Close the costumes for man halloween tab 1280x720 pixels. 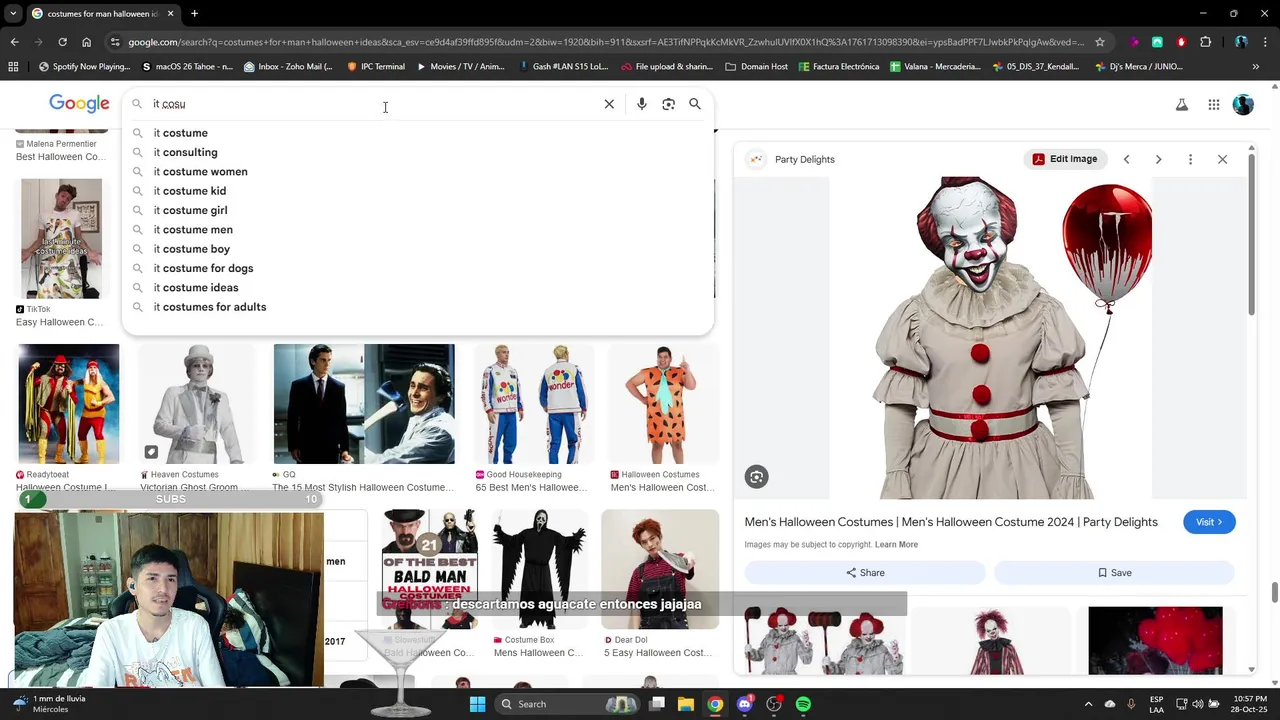(x=170, y=14)
